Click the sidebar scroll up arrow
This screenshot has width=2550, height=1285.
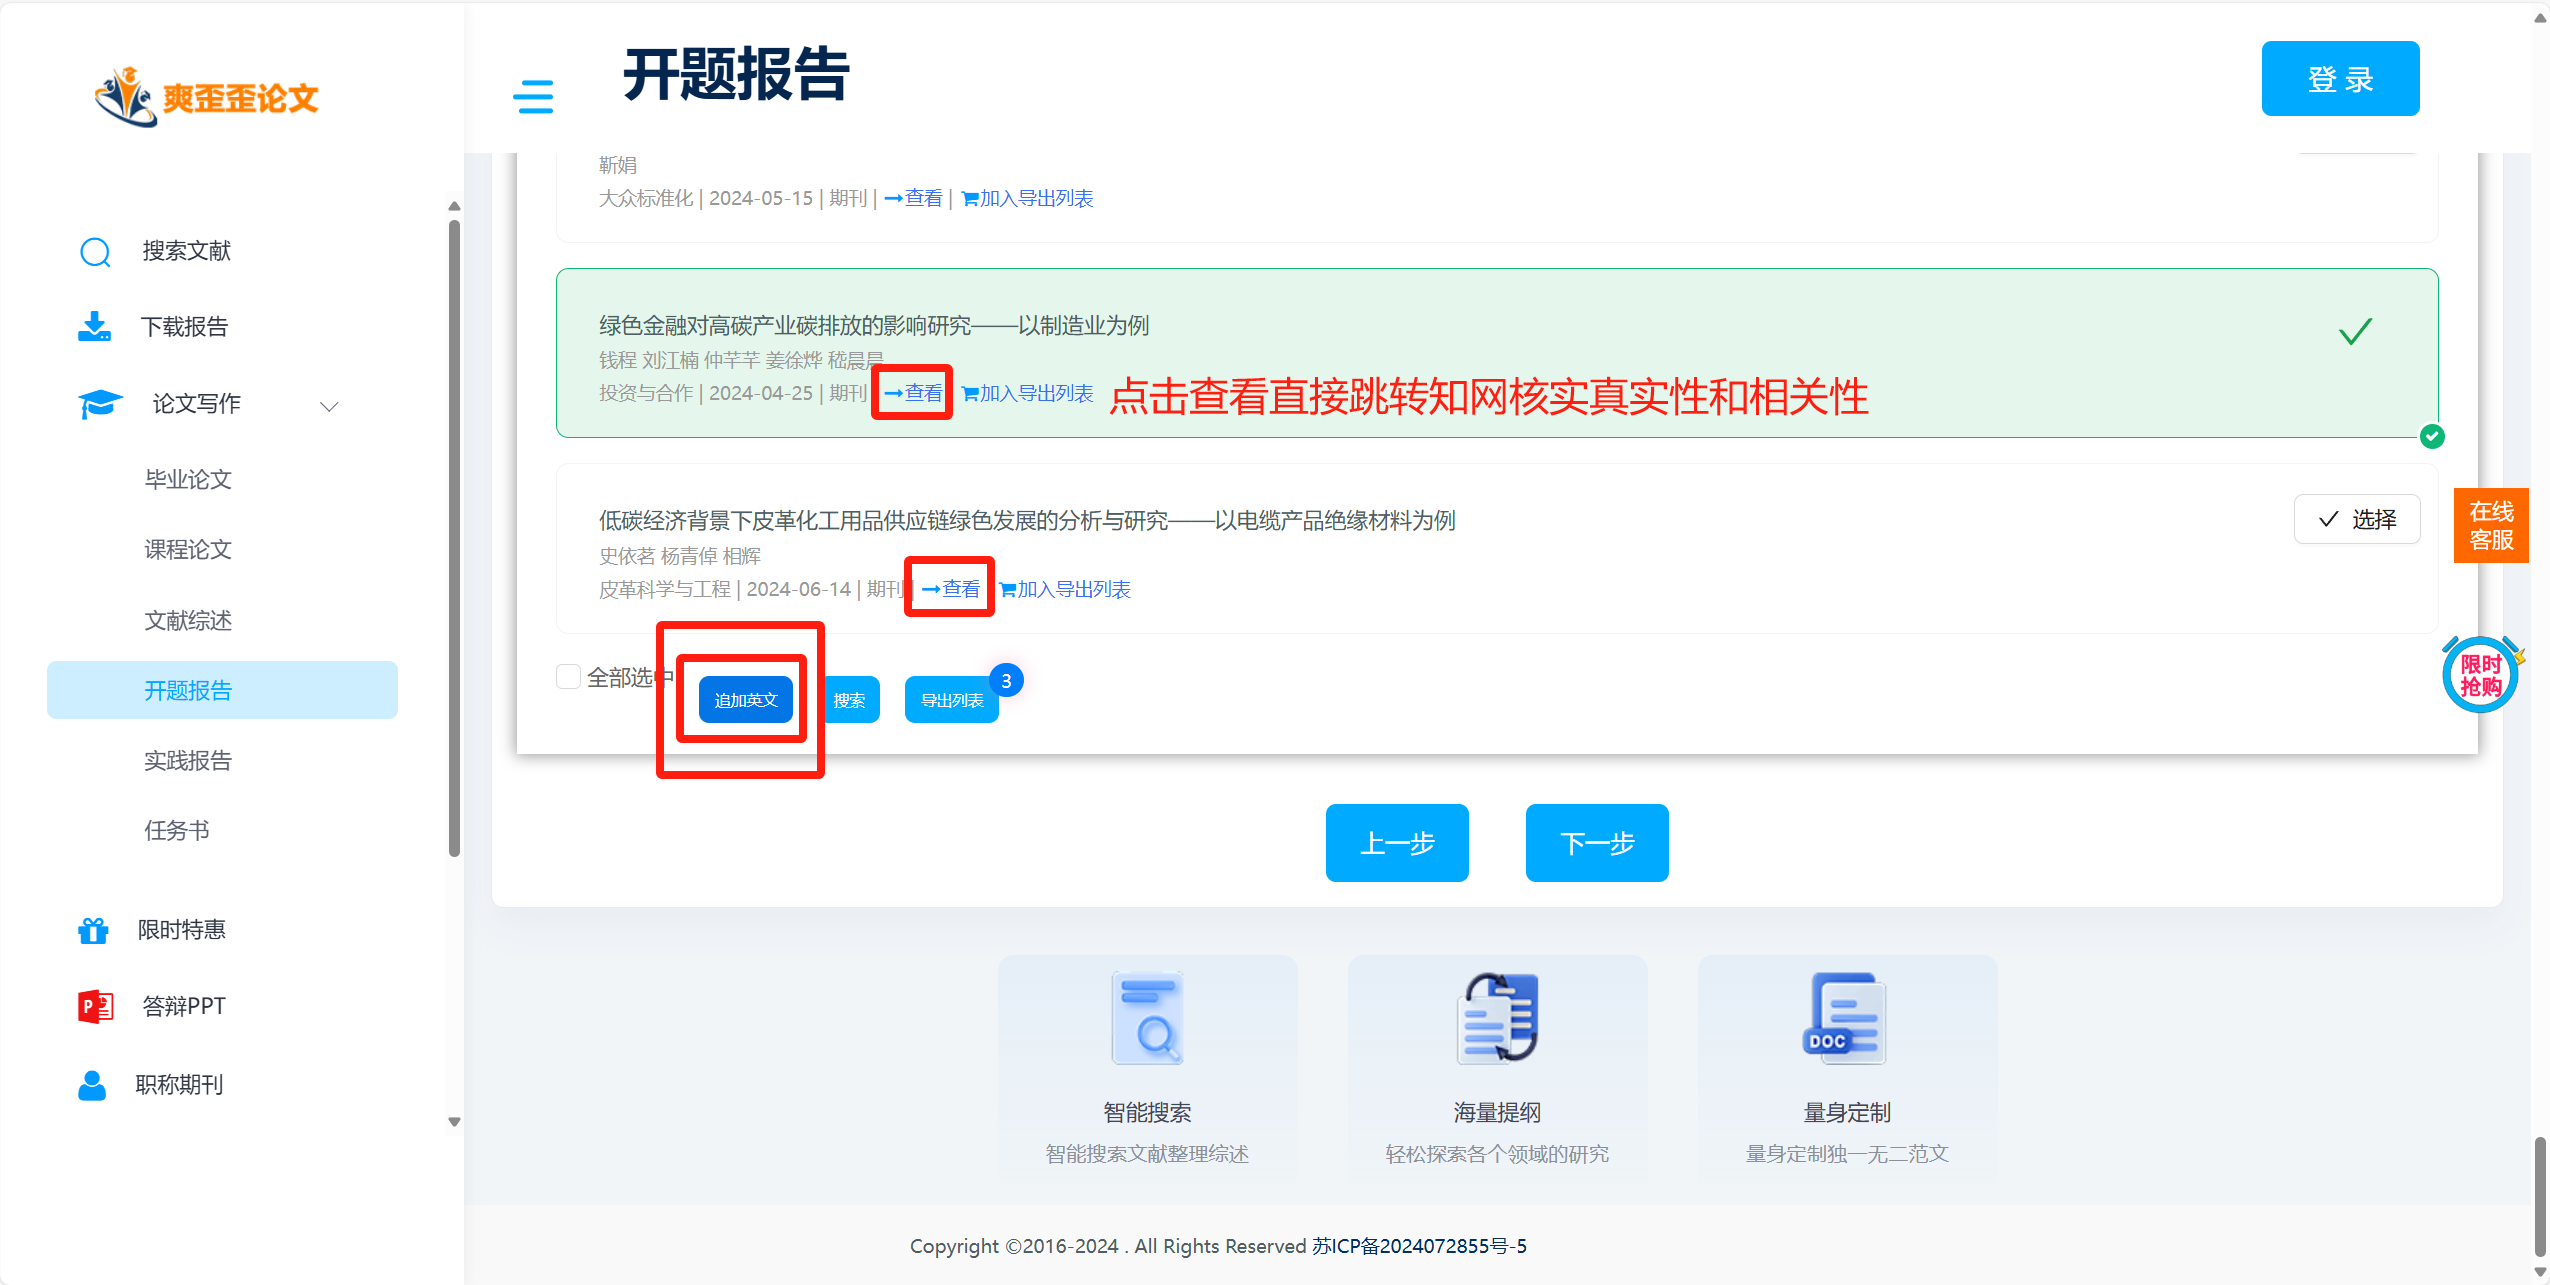point(454,206)
